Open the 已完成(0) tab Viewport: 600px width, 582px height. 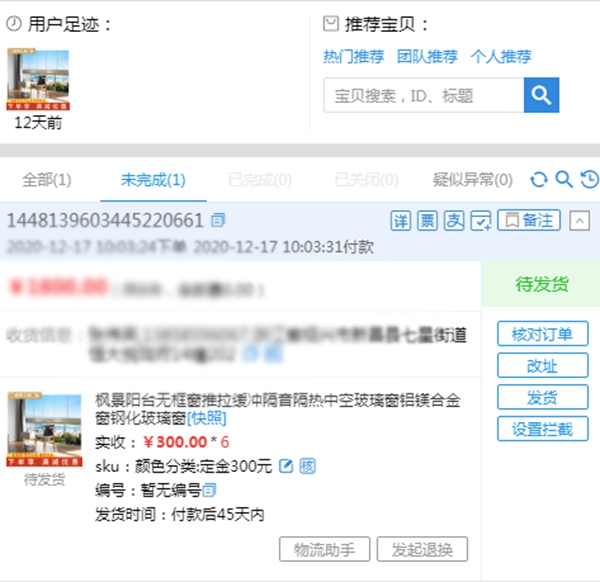pos(260,179)
